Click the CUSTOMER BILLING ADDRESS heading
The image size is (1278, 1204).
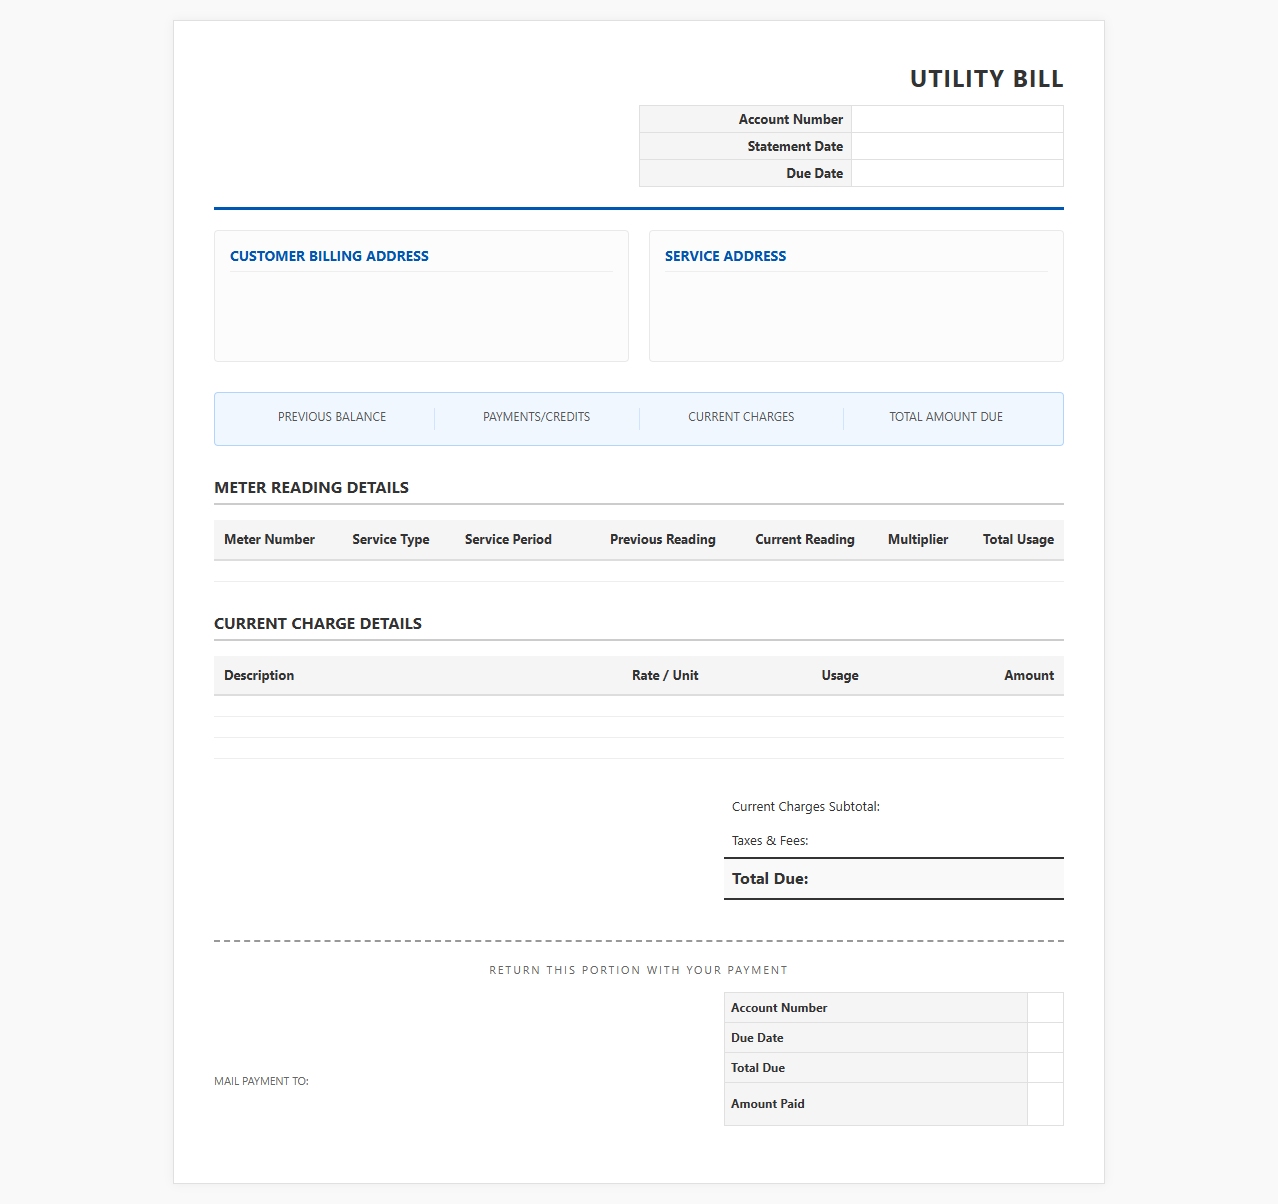tap(329, 256)
